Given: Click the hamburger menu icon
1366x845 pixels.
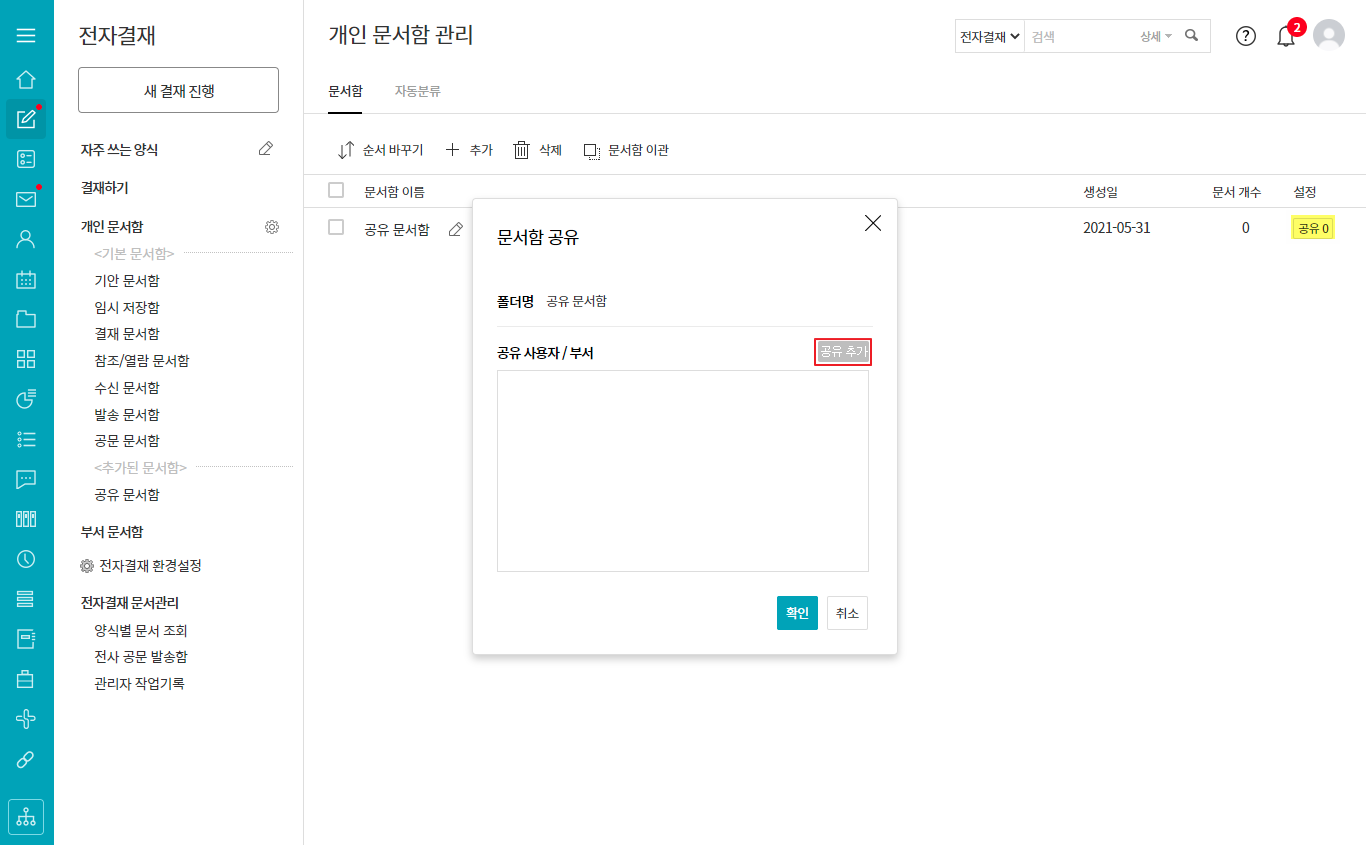Looking at the screenshot, I should click(x=26, y=36).
